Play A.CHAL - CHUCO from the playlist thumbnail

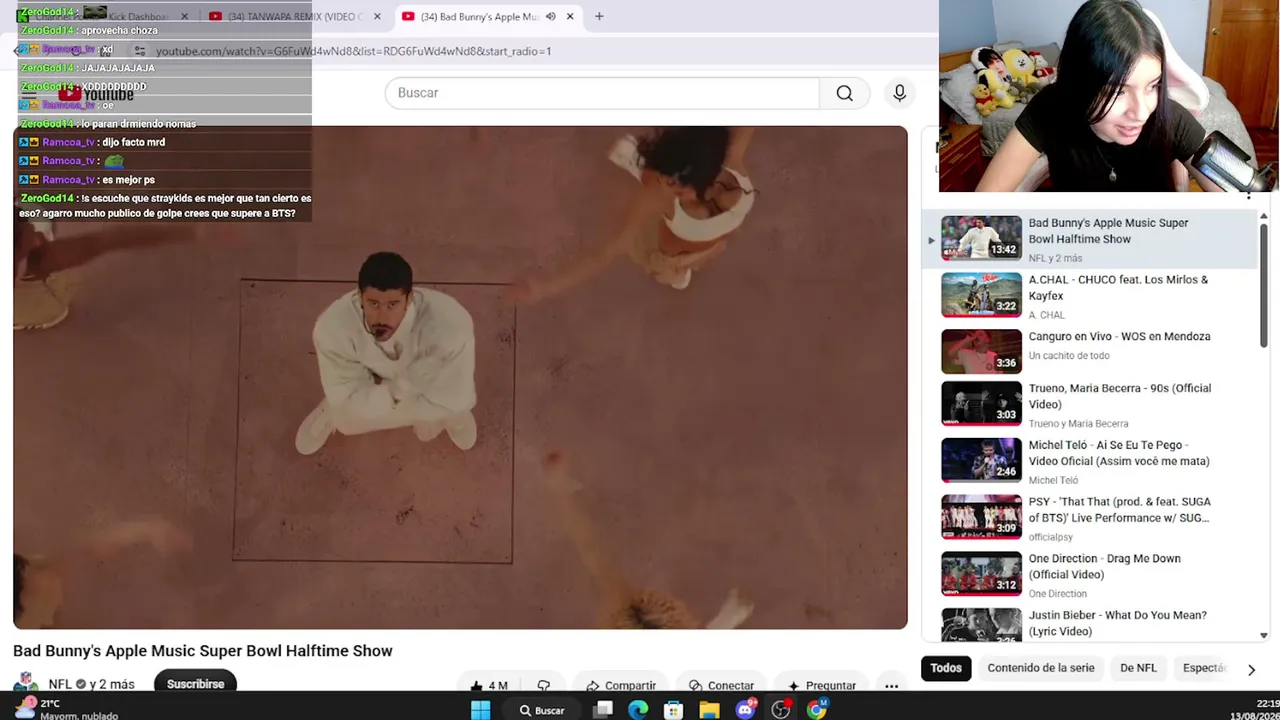(x=981, y=294)
